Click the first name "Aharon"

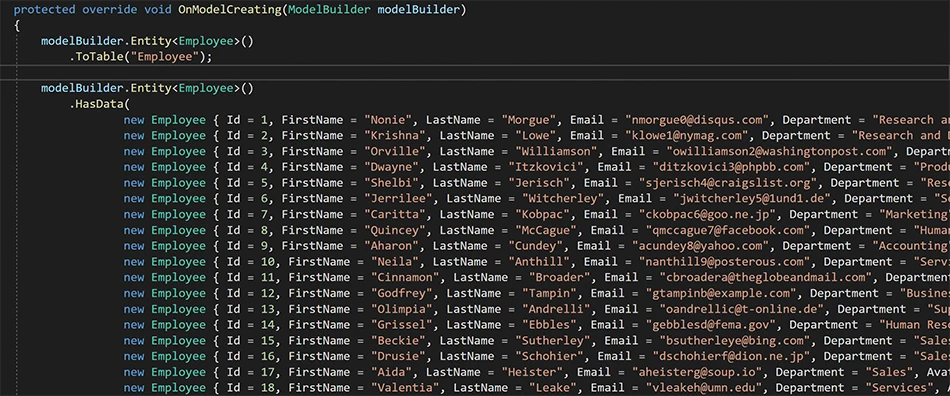point(391,246)
